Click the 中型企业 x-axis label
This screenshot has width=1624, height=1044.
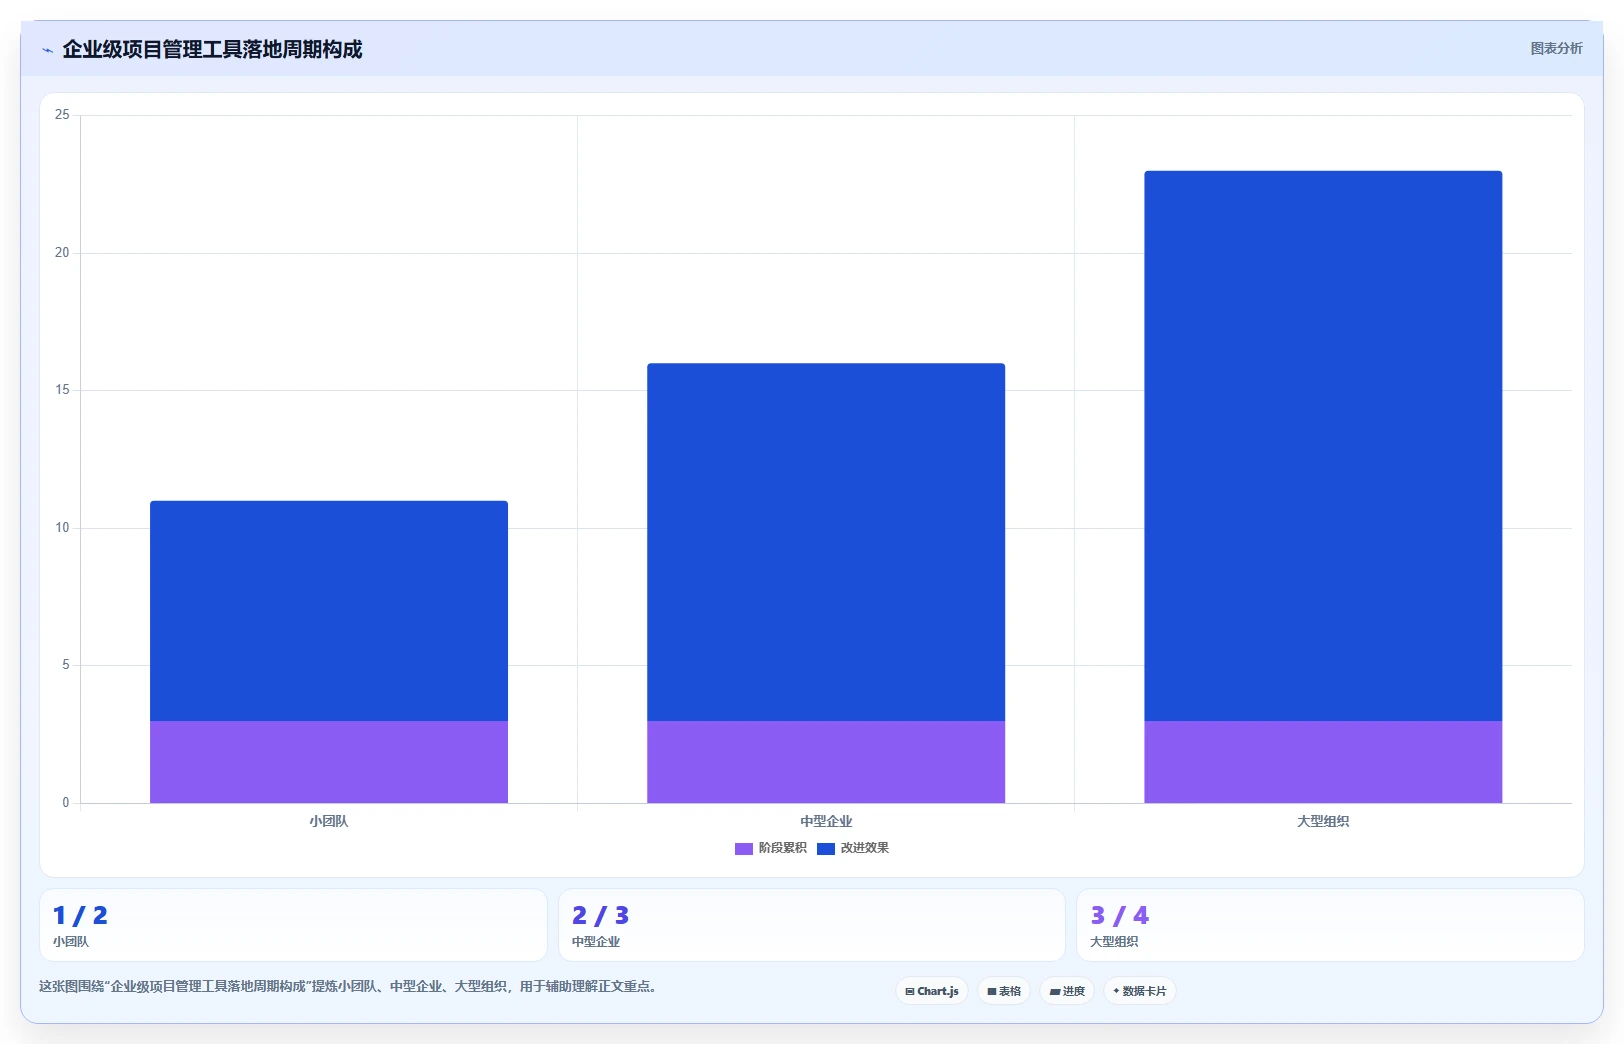click(826, 821)
